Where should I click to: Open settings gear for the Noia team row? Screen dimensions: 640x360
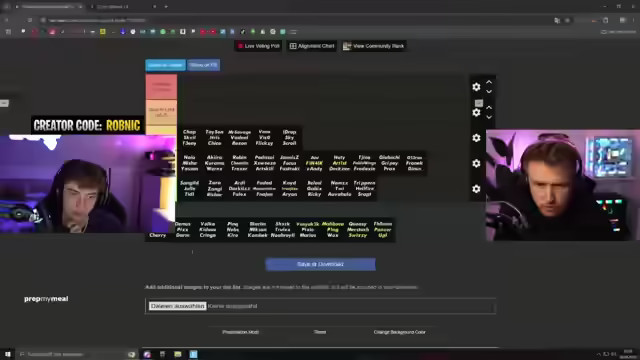pyautogui.click(x=476, y=164)
